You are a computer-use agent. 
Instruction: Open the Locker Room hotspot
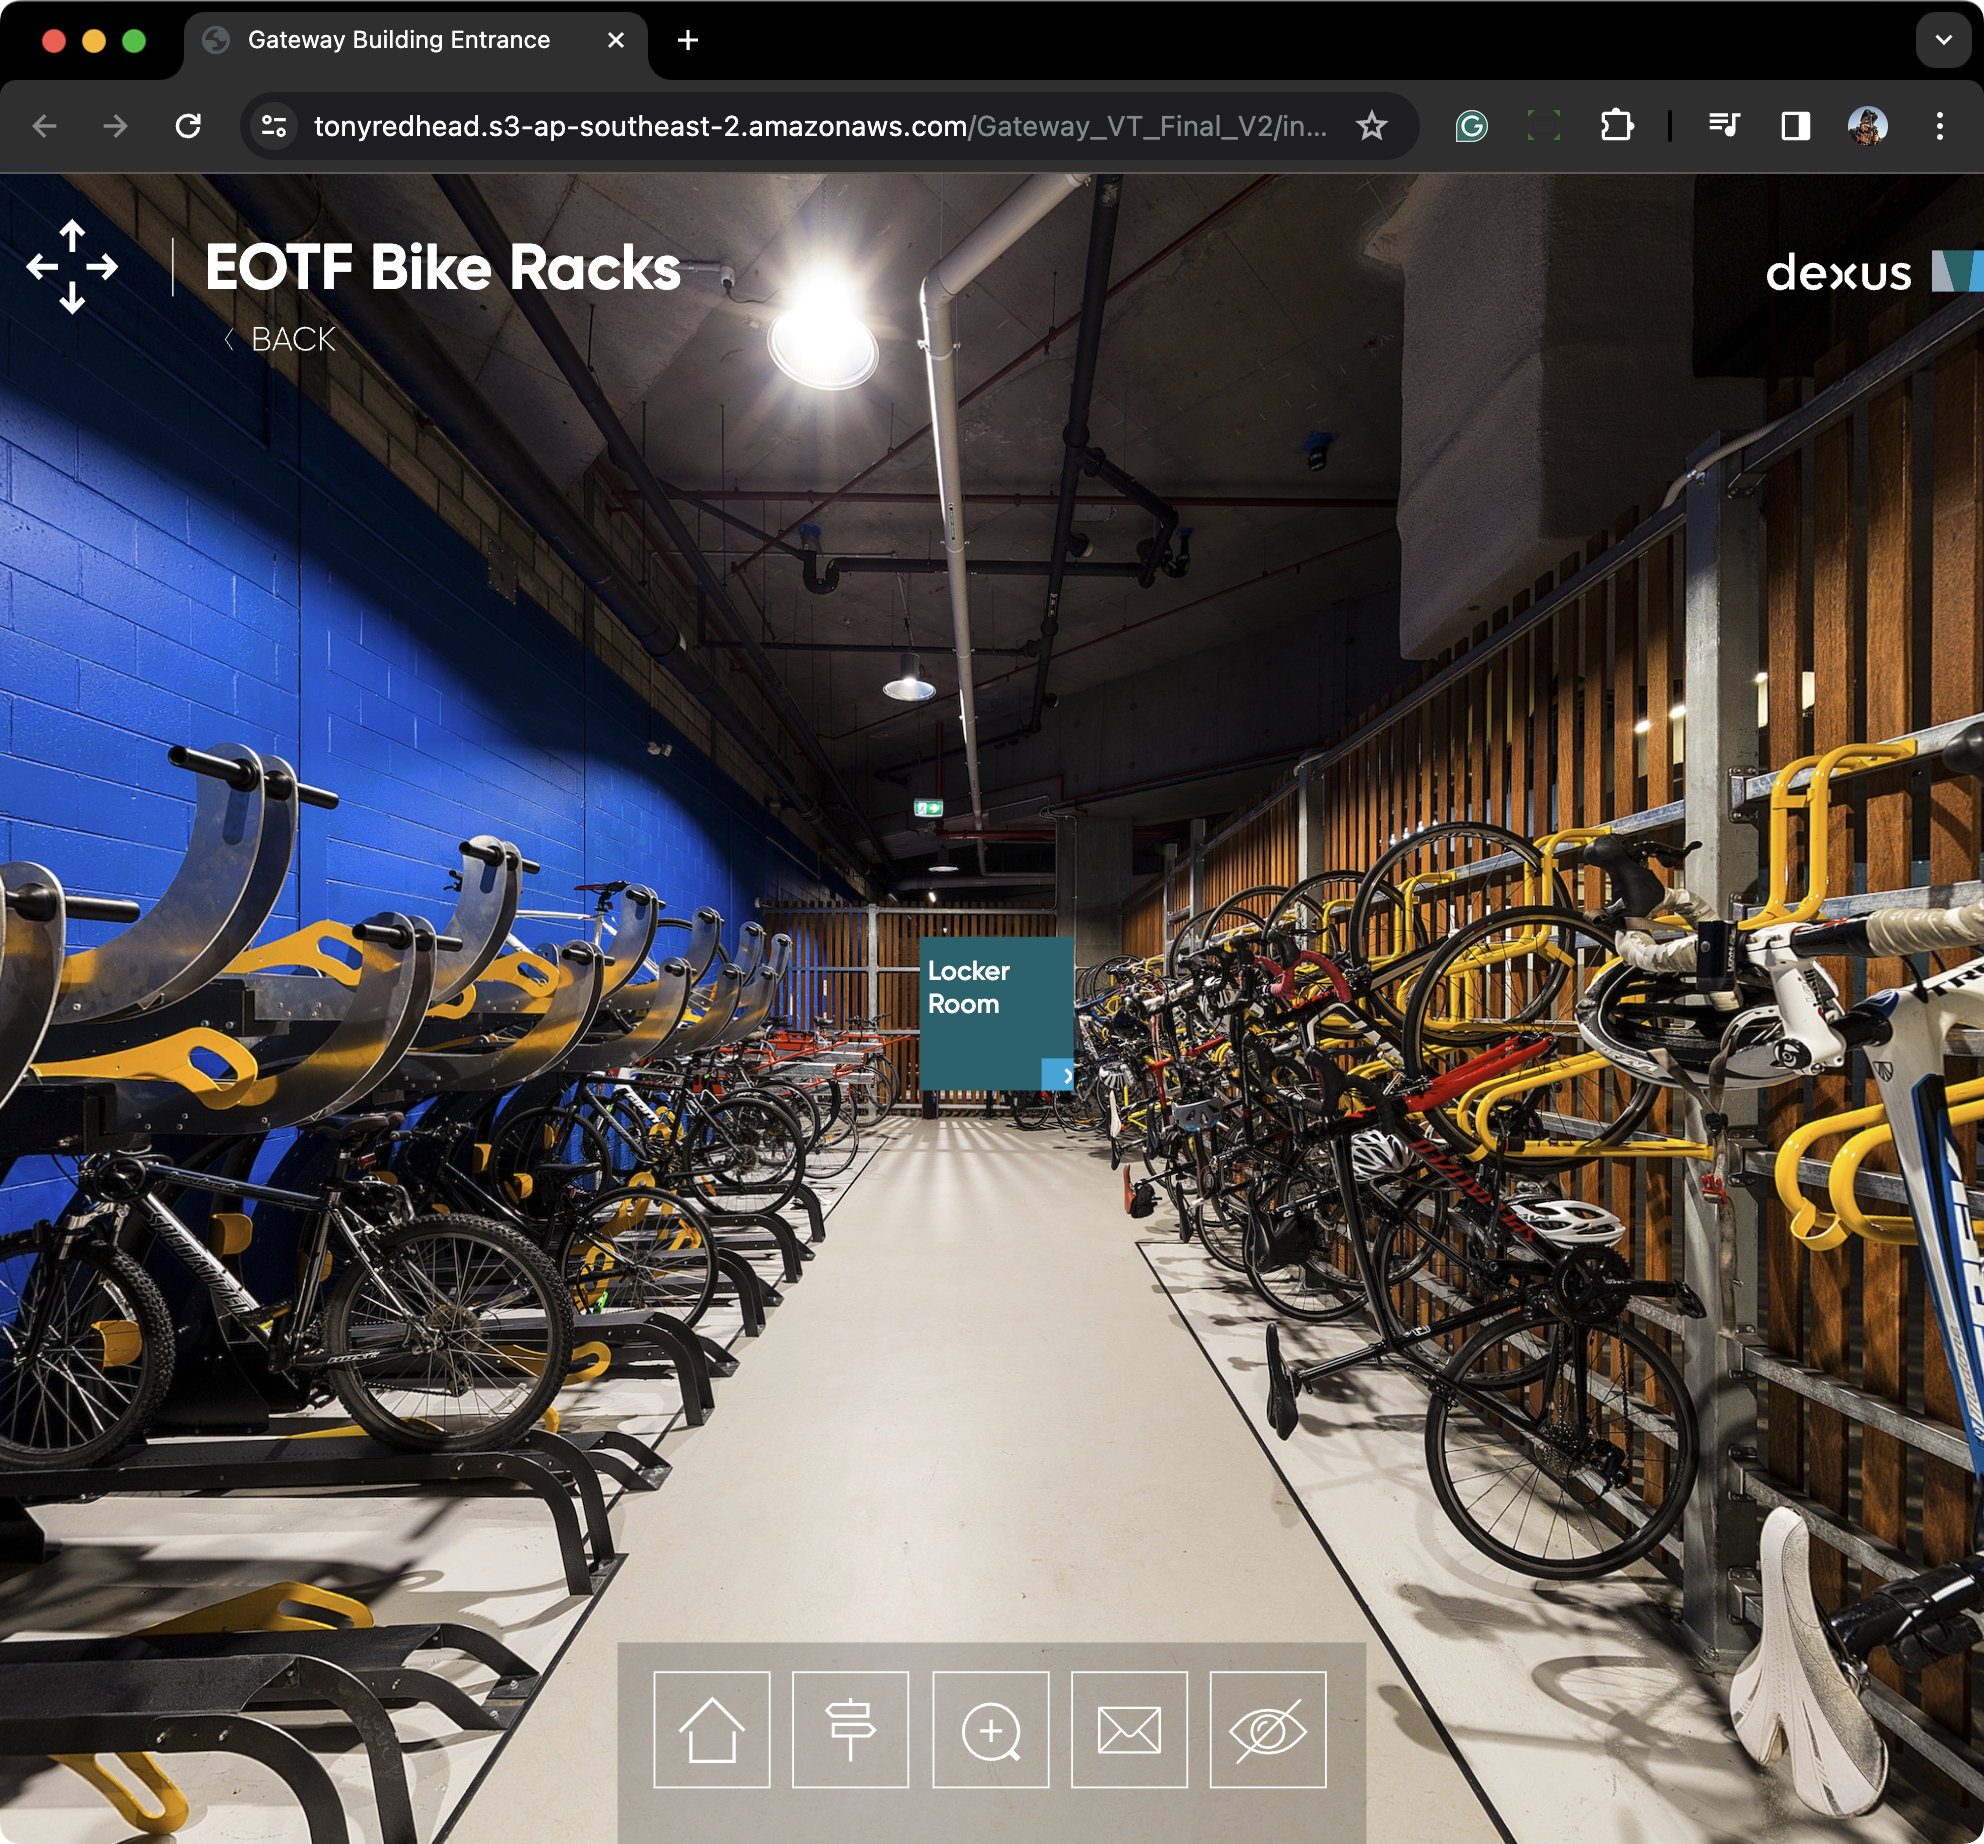(997, 1013)
